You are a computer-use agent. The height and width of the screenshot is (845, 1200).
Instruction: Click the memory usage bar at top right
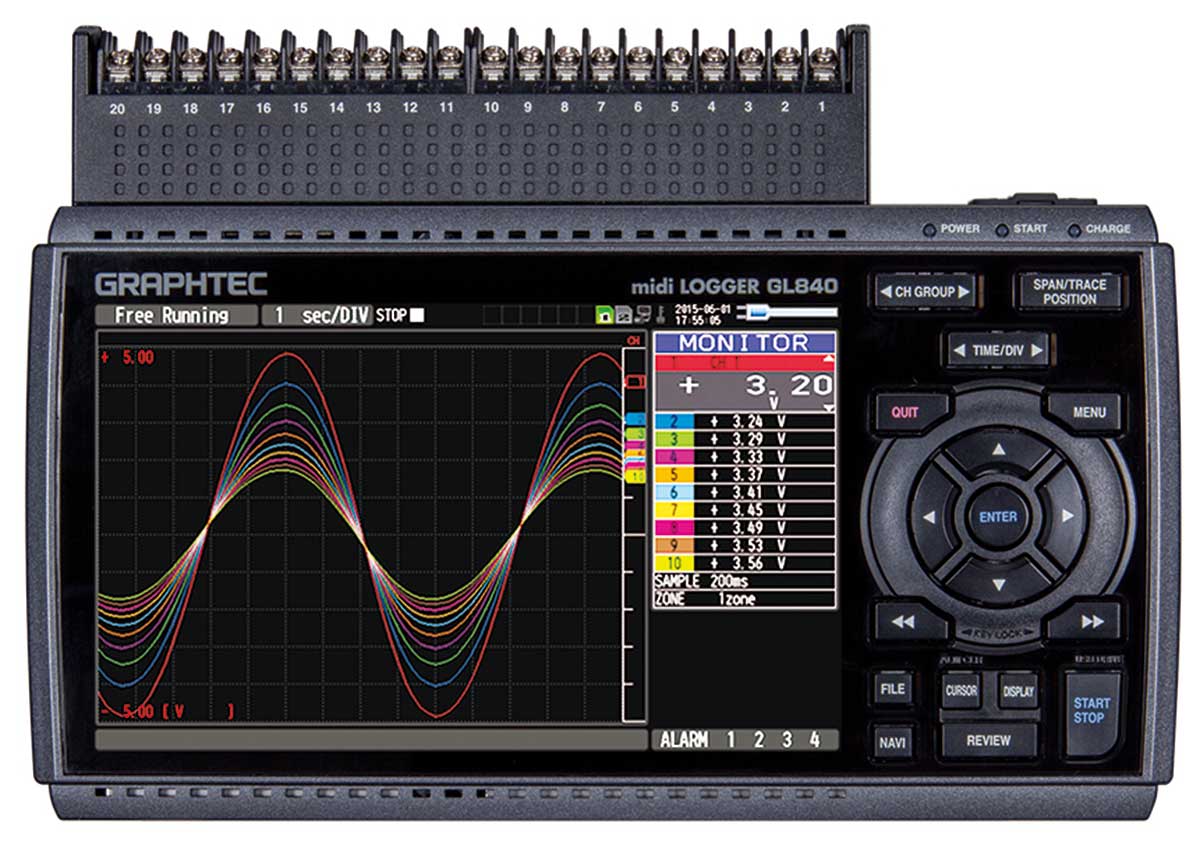pyautogui.click(x=786, y=313)
